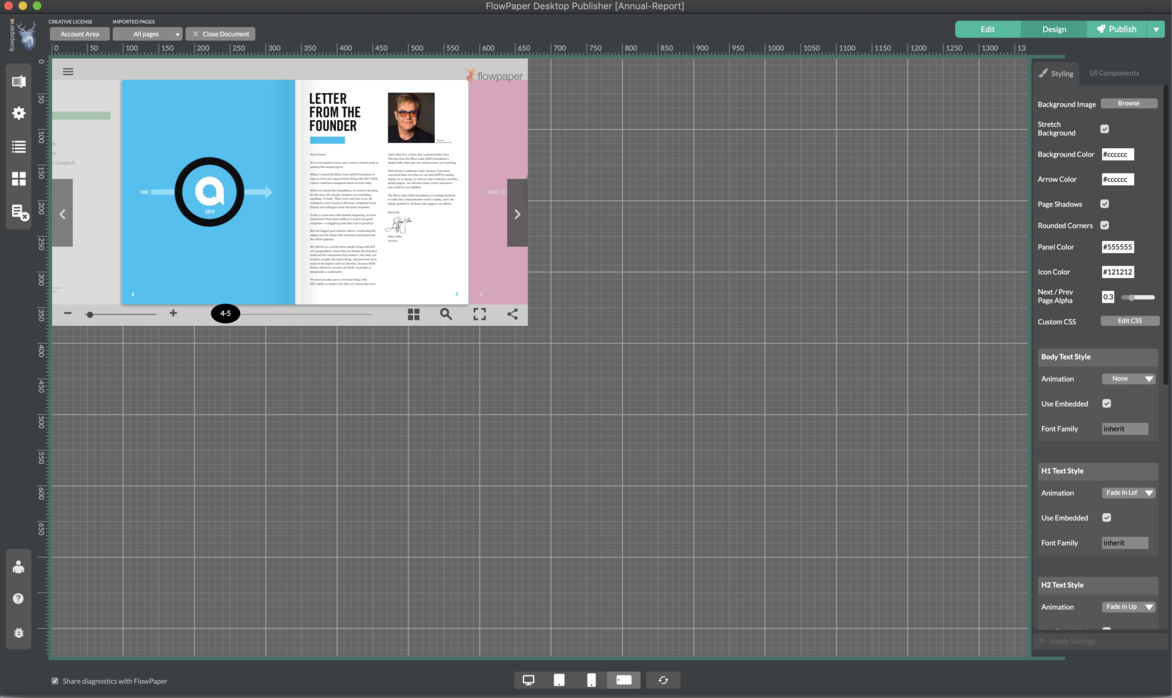Switch to the Design mode tab
Screen dimensions: 1172x698
(x=1054, y=29)
